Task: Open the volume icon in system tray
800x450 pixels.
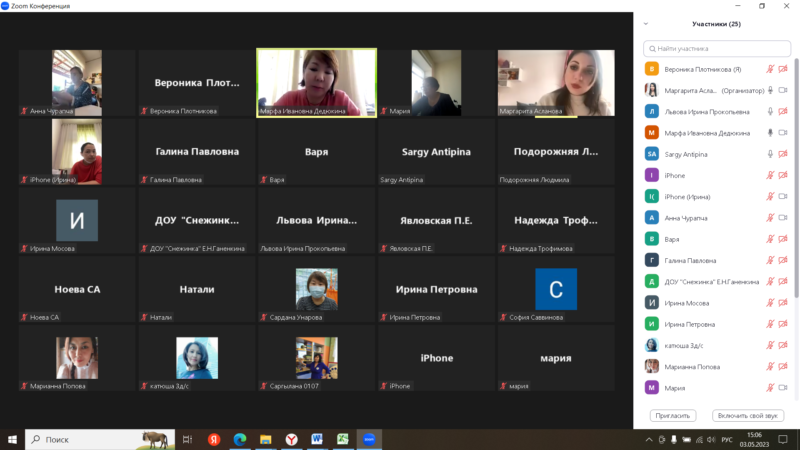Action: click(711, 440)
